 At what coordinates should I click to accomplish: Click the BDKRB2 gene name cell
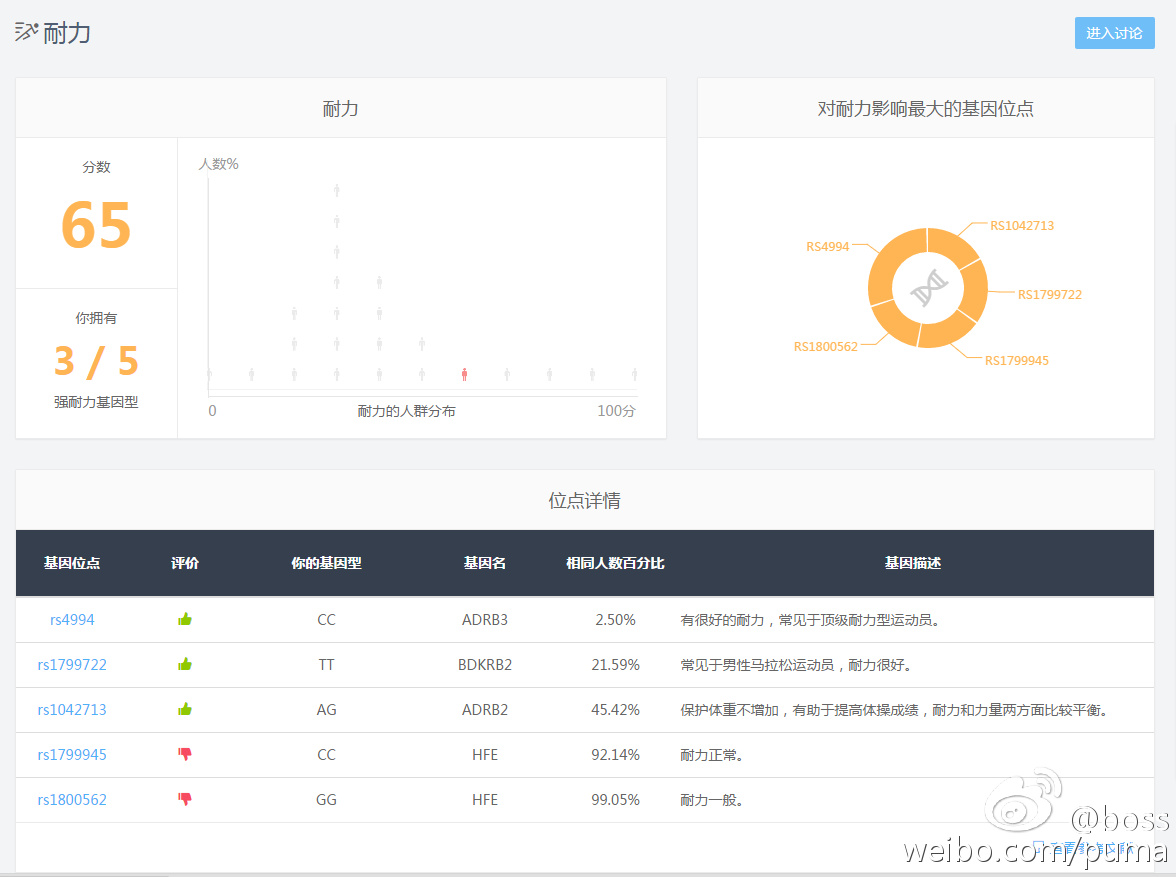tap(484, 665)
